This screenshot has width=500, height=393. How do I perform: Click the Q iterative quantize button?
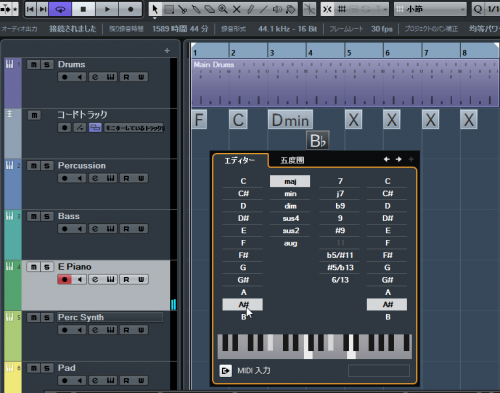coord(478,9)
